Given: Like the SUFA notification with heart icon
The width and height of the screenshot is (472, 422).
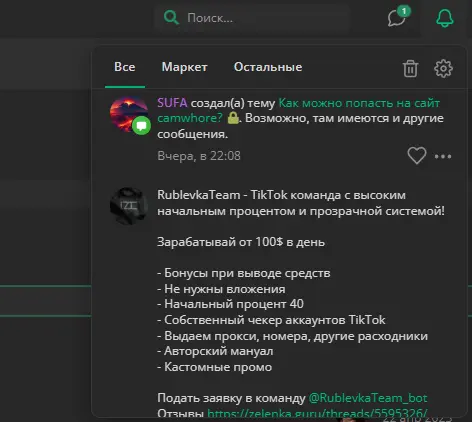Looking at the screenshot, I should coord(417,156).
